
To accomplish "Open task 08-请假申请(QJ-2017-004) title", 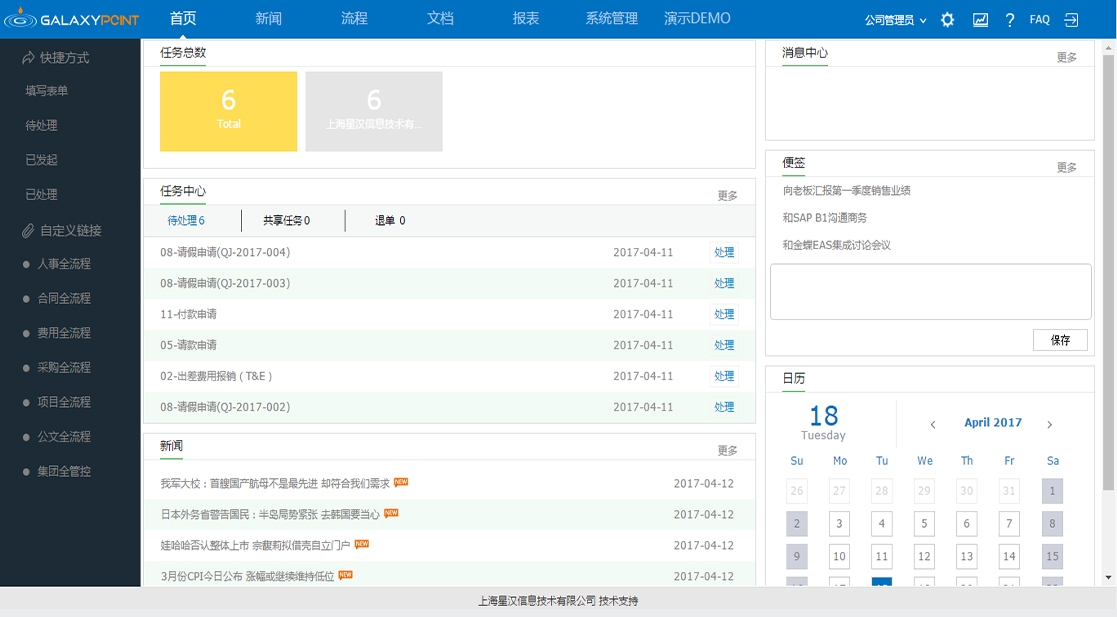I will coord(225,252).
